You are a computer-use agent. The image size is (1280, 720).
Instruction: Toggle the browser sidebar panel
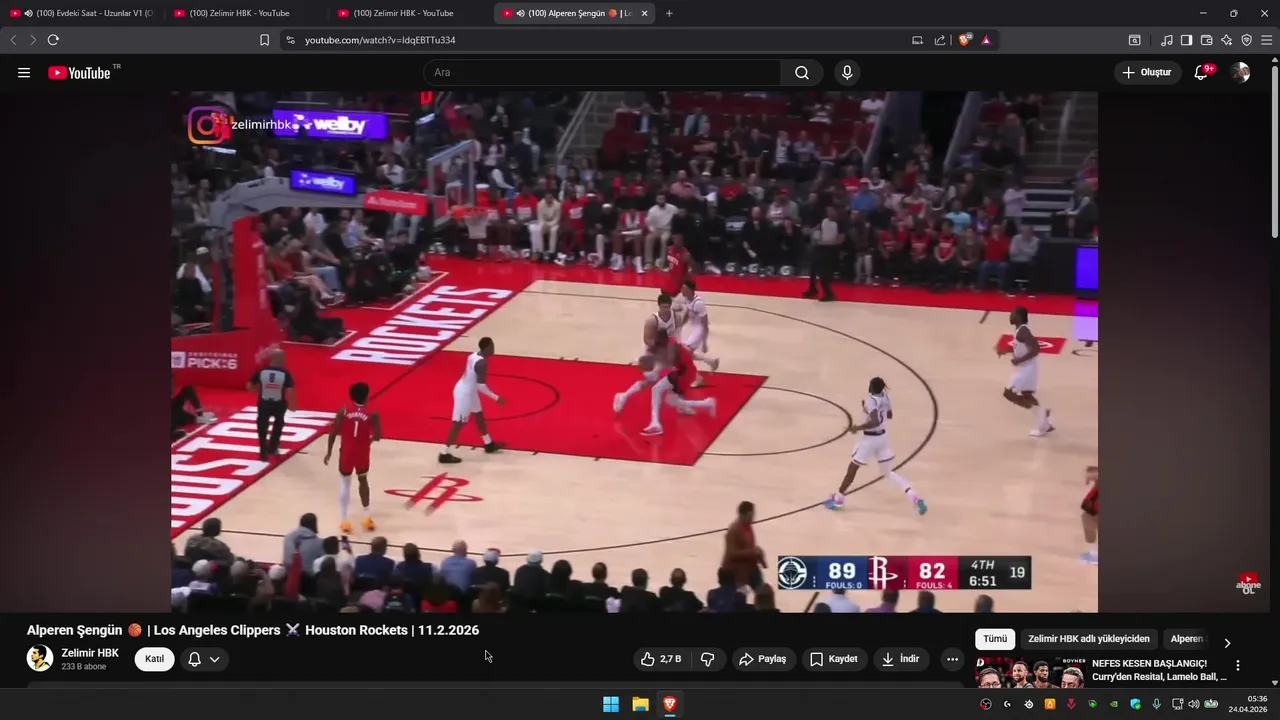(1186, 40)
